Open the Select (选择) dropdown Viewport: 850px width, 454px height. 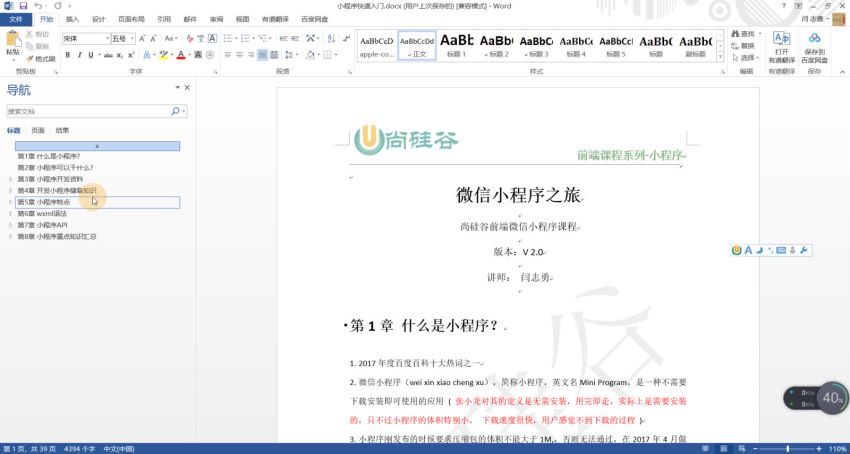tap(746, 57)
